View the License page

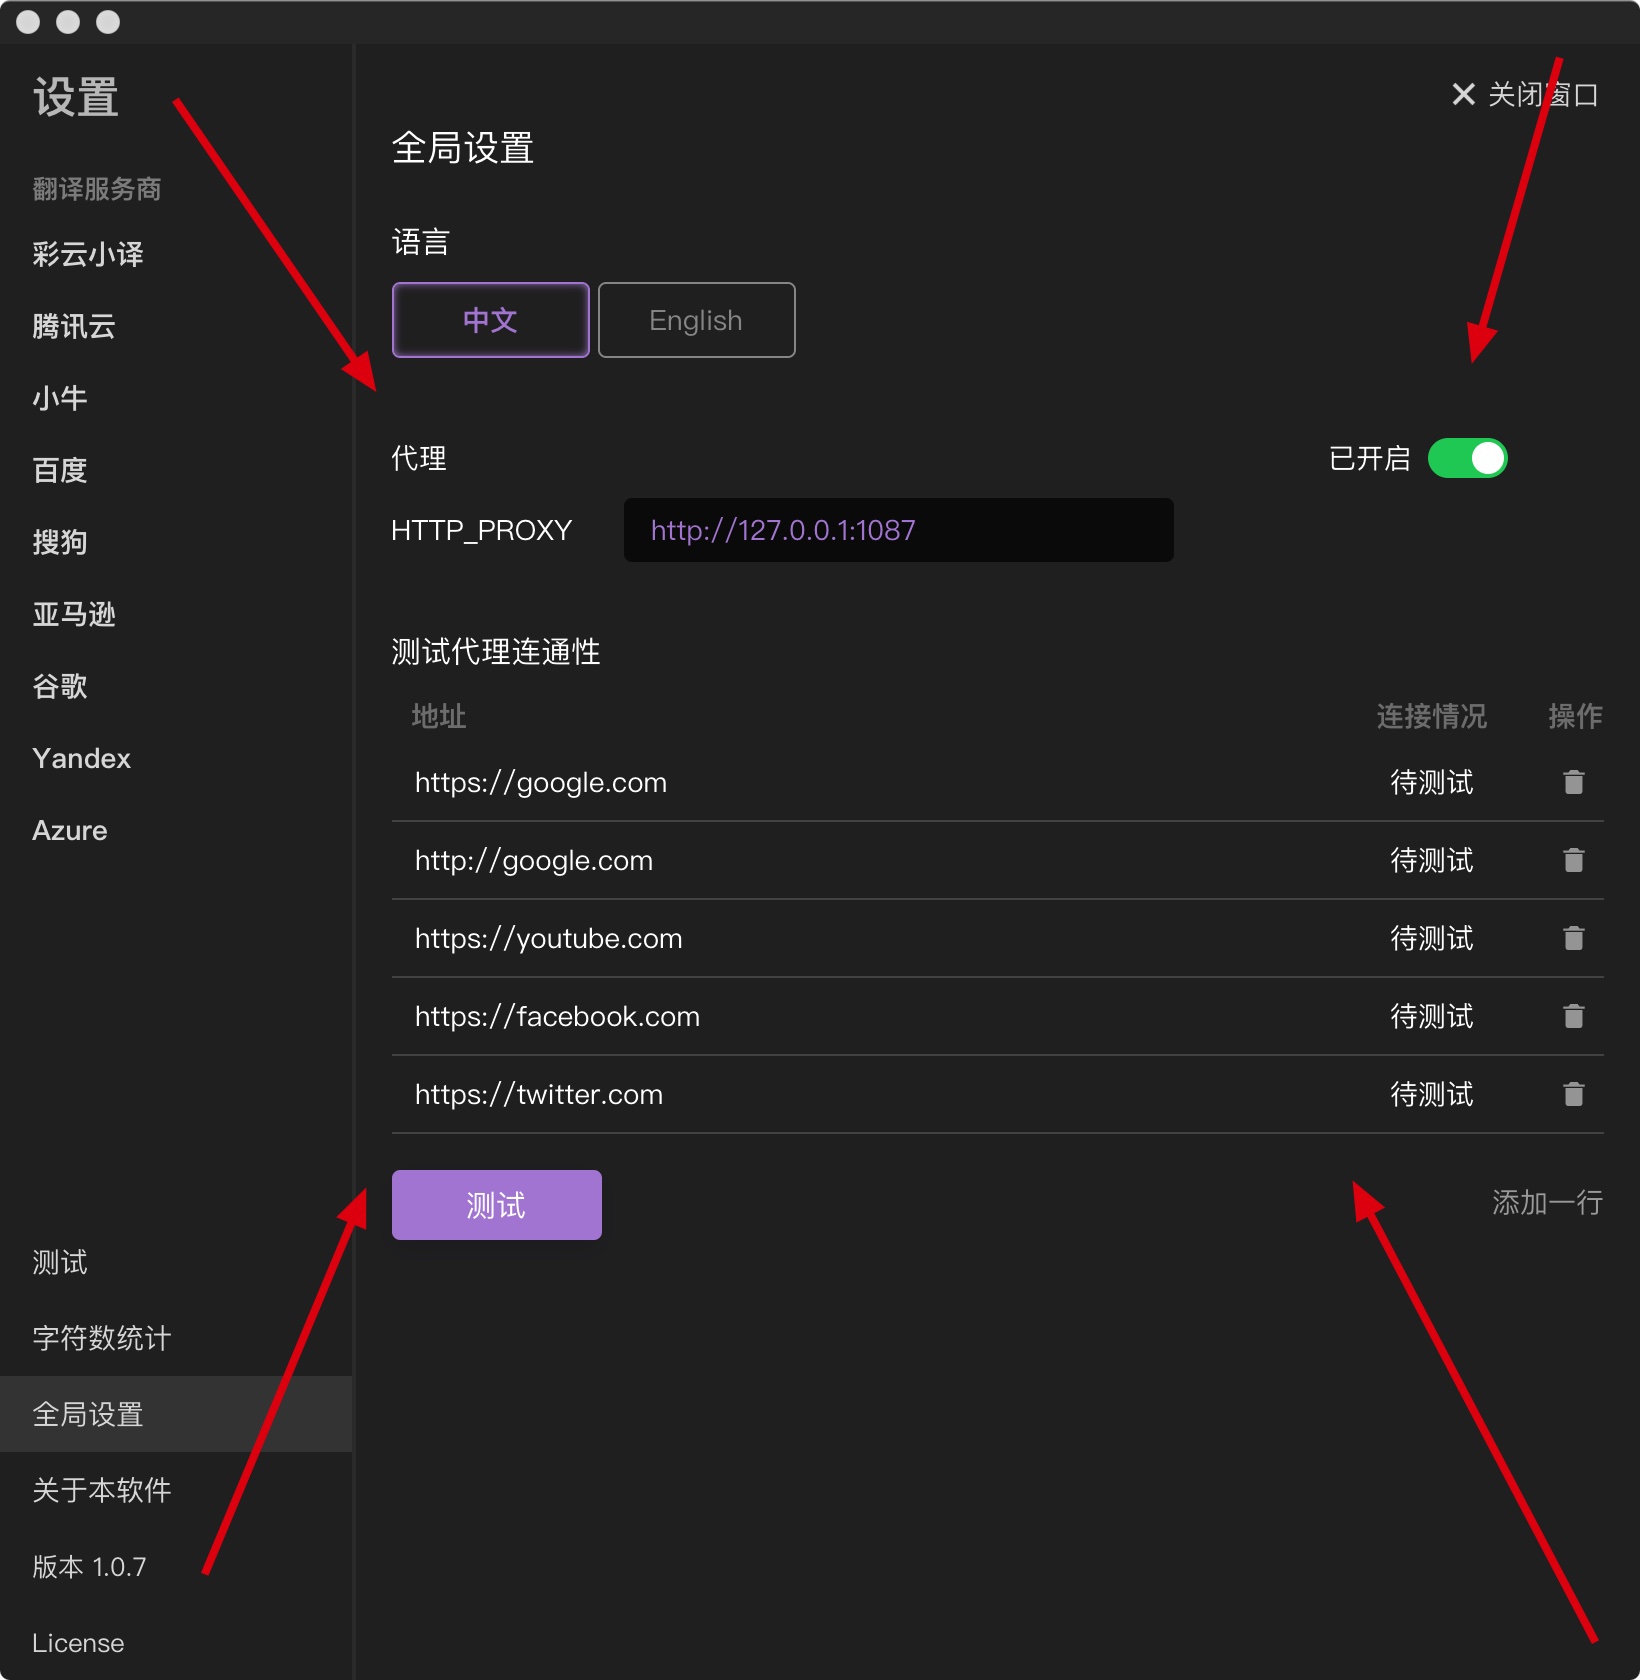coord(77,1642)
